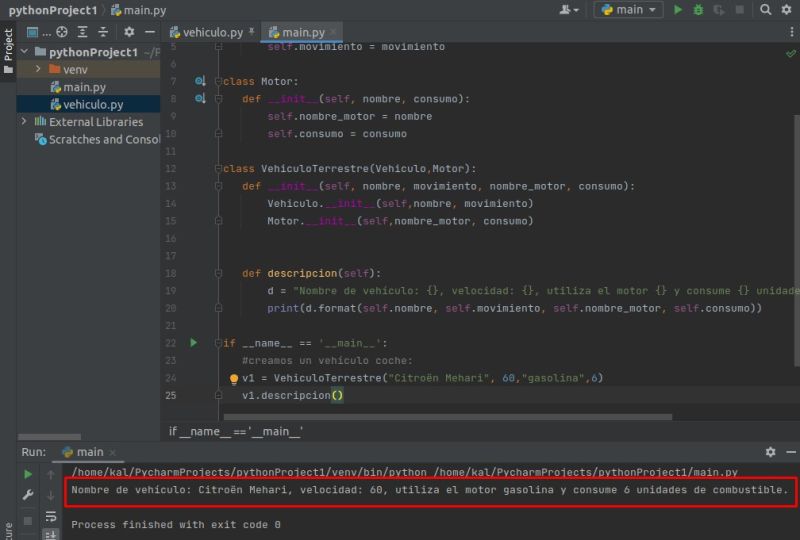This screenshot has width=800, height=540.
Task: Hide the Run tool window
Action: click(791, 452)
